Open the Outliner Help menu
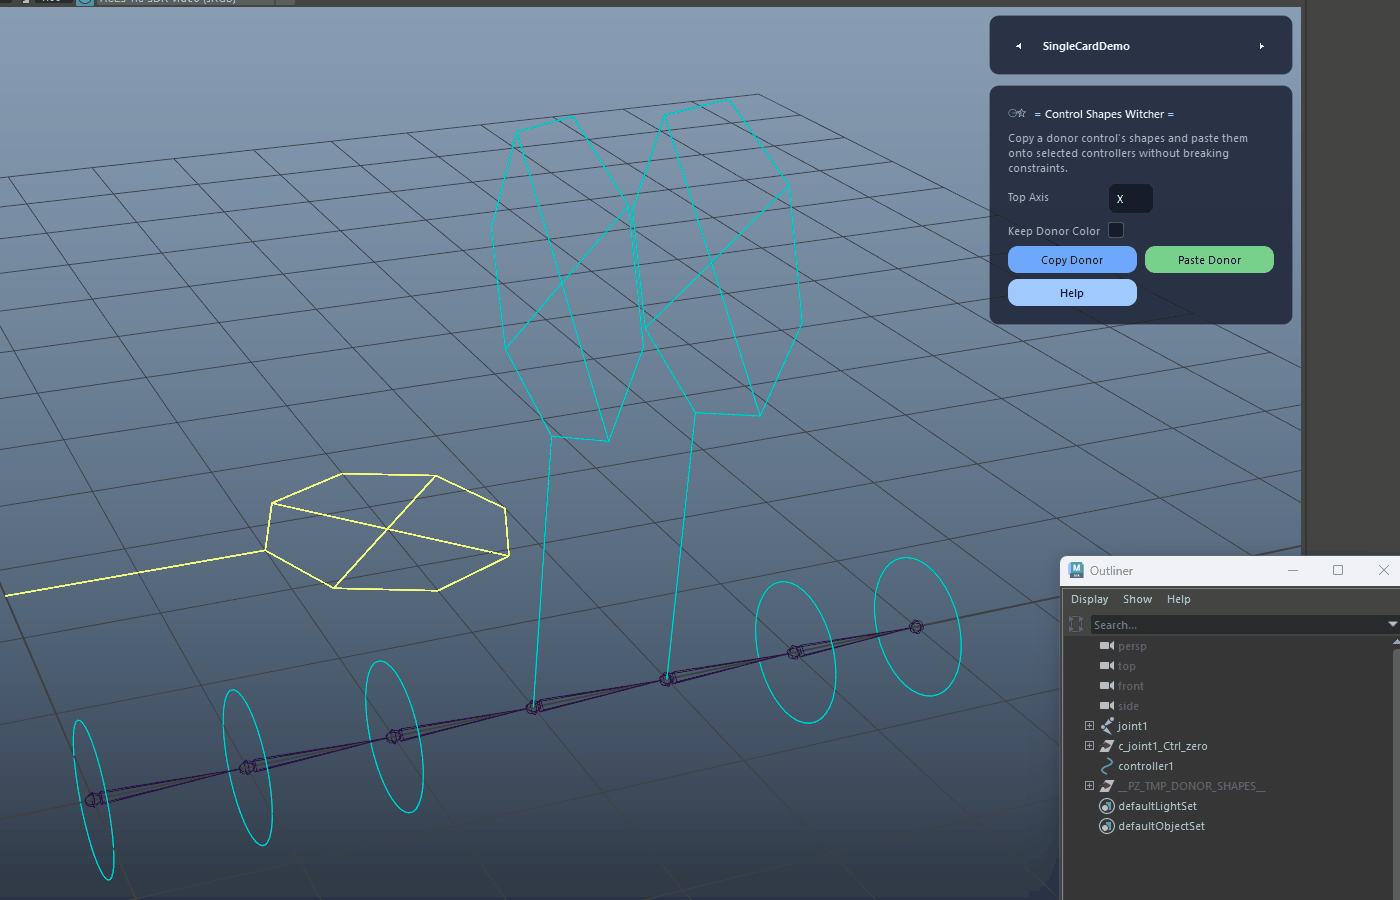 (x=1179, y=599)
